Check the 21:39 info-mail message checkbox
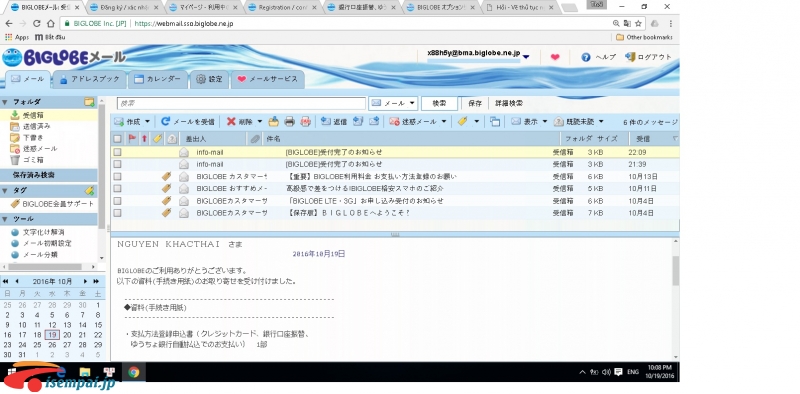This screenshot has width=800, height=394. pos(117,164)
